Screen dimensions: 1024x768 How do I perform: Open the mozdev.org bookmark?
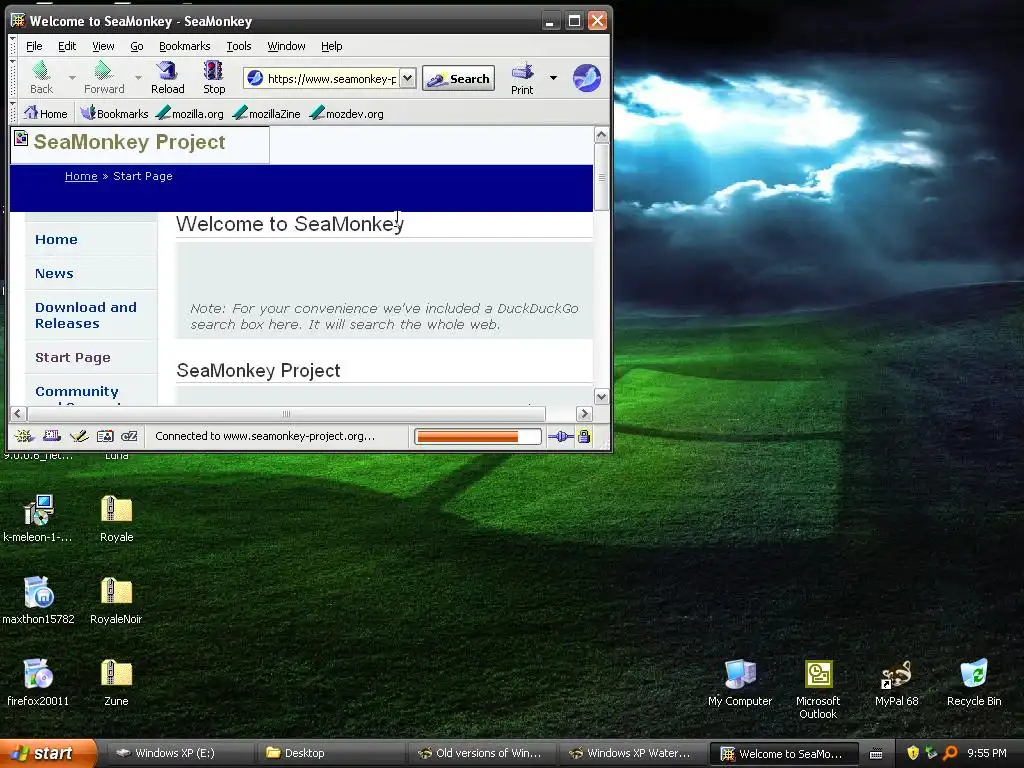(x=347, y=114)
